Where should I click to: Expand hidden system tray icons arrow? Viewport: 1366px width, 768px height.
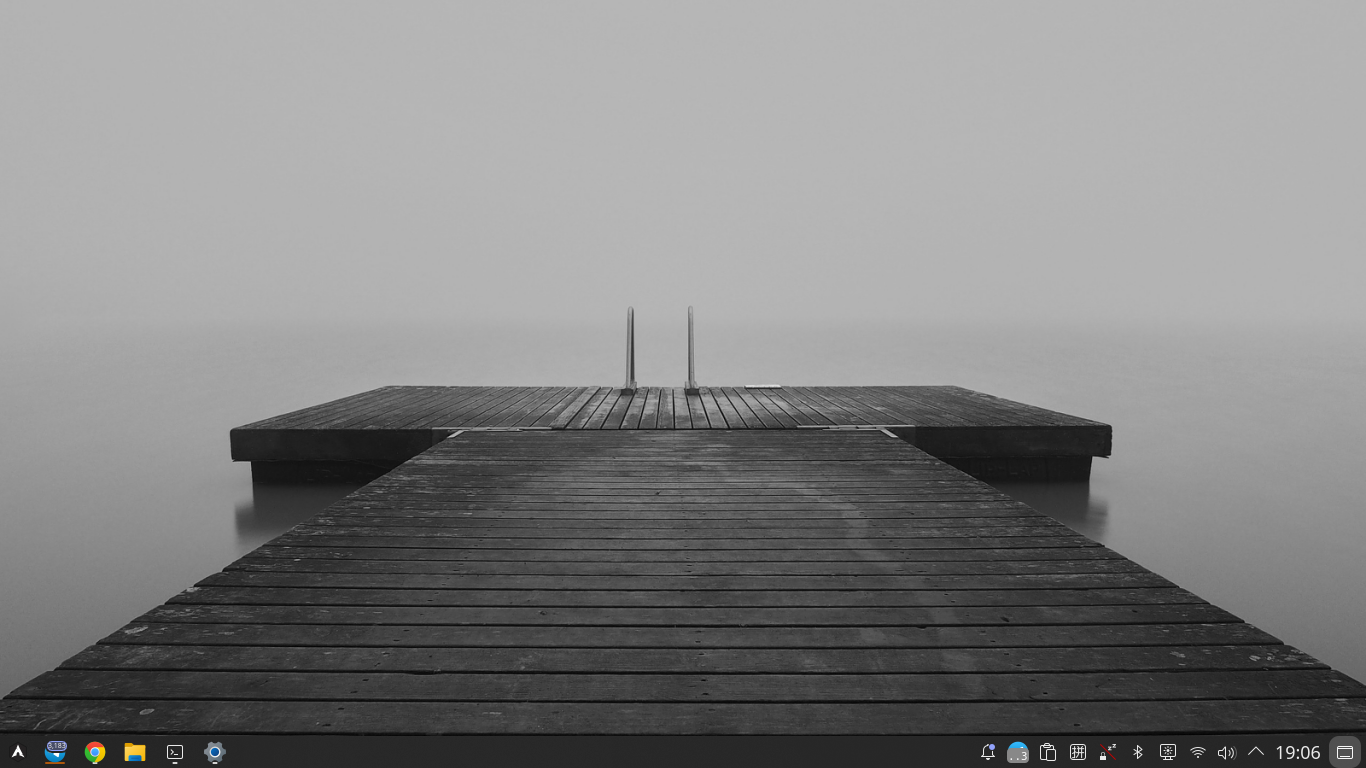pos(1256,752)
